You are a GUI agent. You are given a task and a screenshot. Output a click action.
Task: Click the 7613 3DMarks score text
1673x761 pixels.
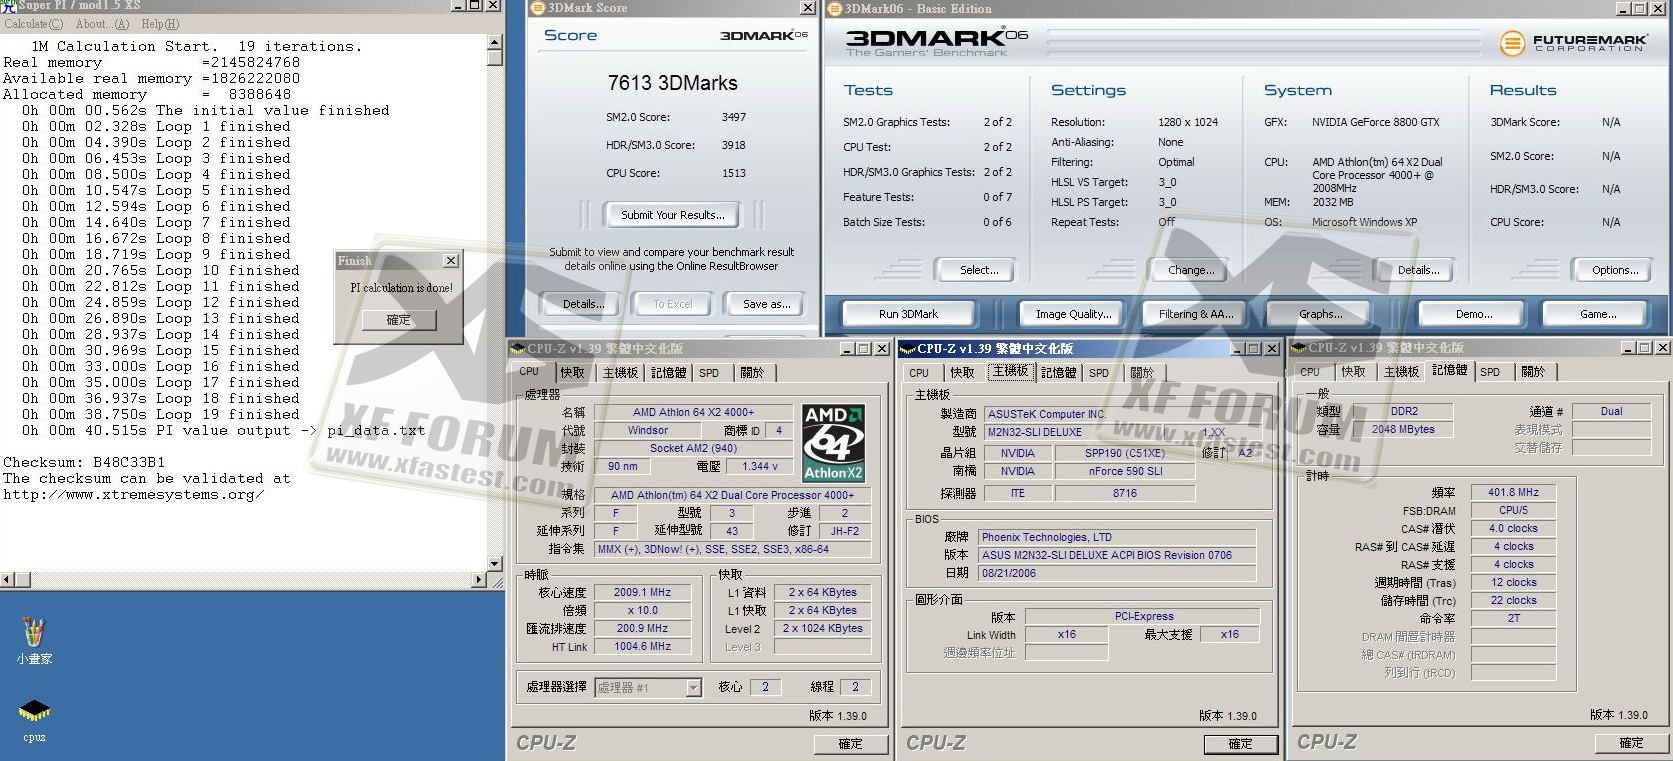point(673,83)
